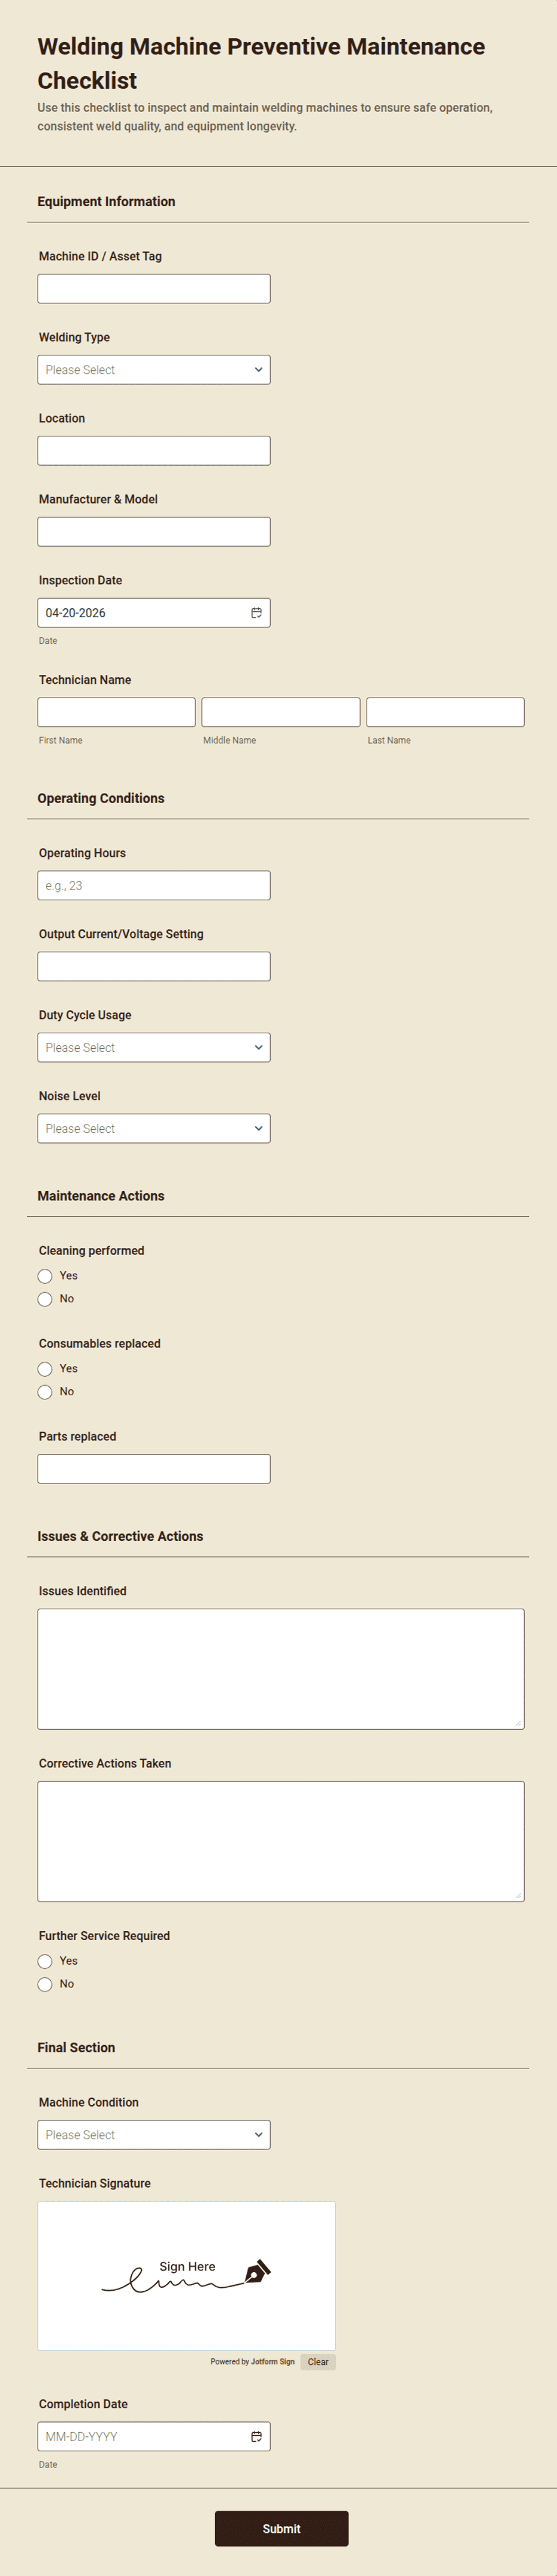Open the Inspection Date calendar picker

(x=257, y=611)
